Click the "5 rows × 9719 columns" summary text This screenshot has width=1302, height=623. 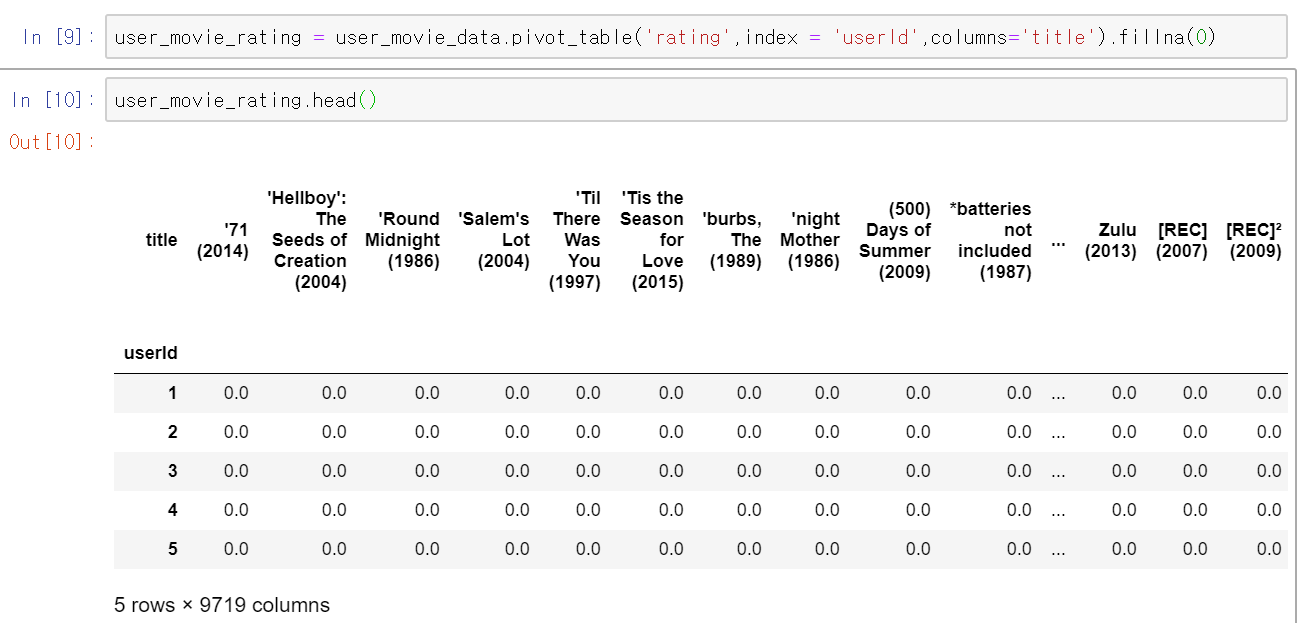click(x=222, y=605)
